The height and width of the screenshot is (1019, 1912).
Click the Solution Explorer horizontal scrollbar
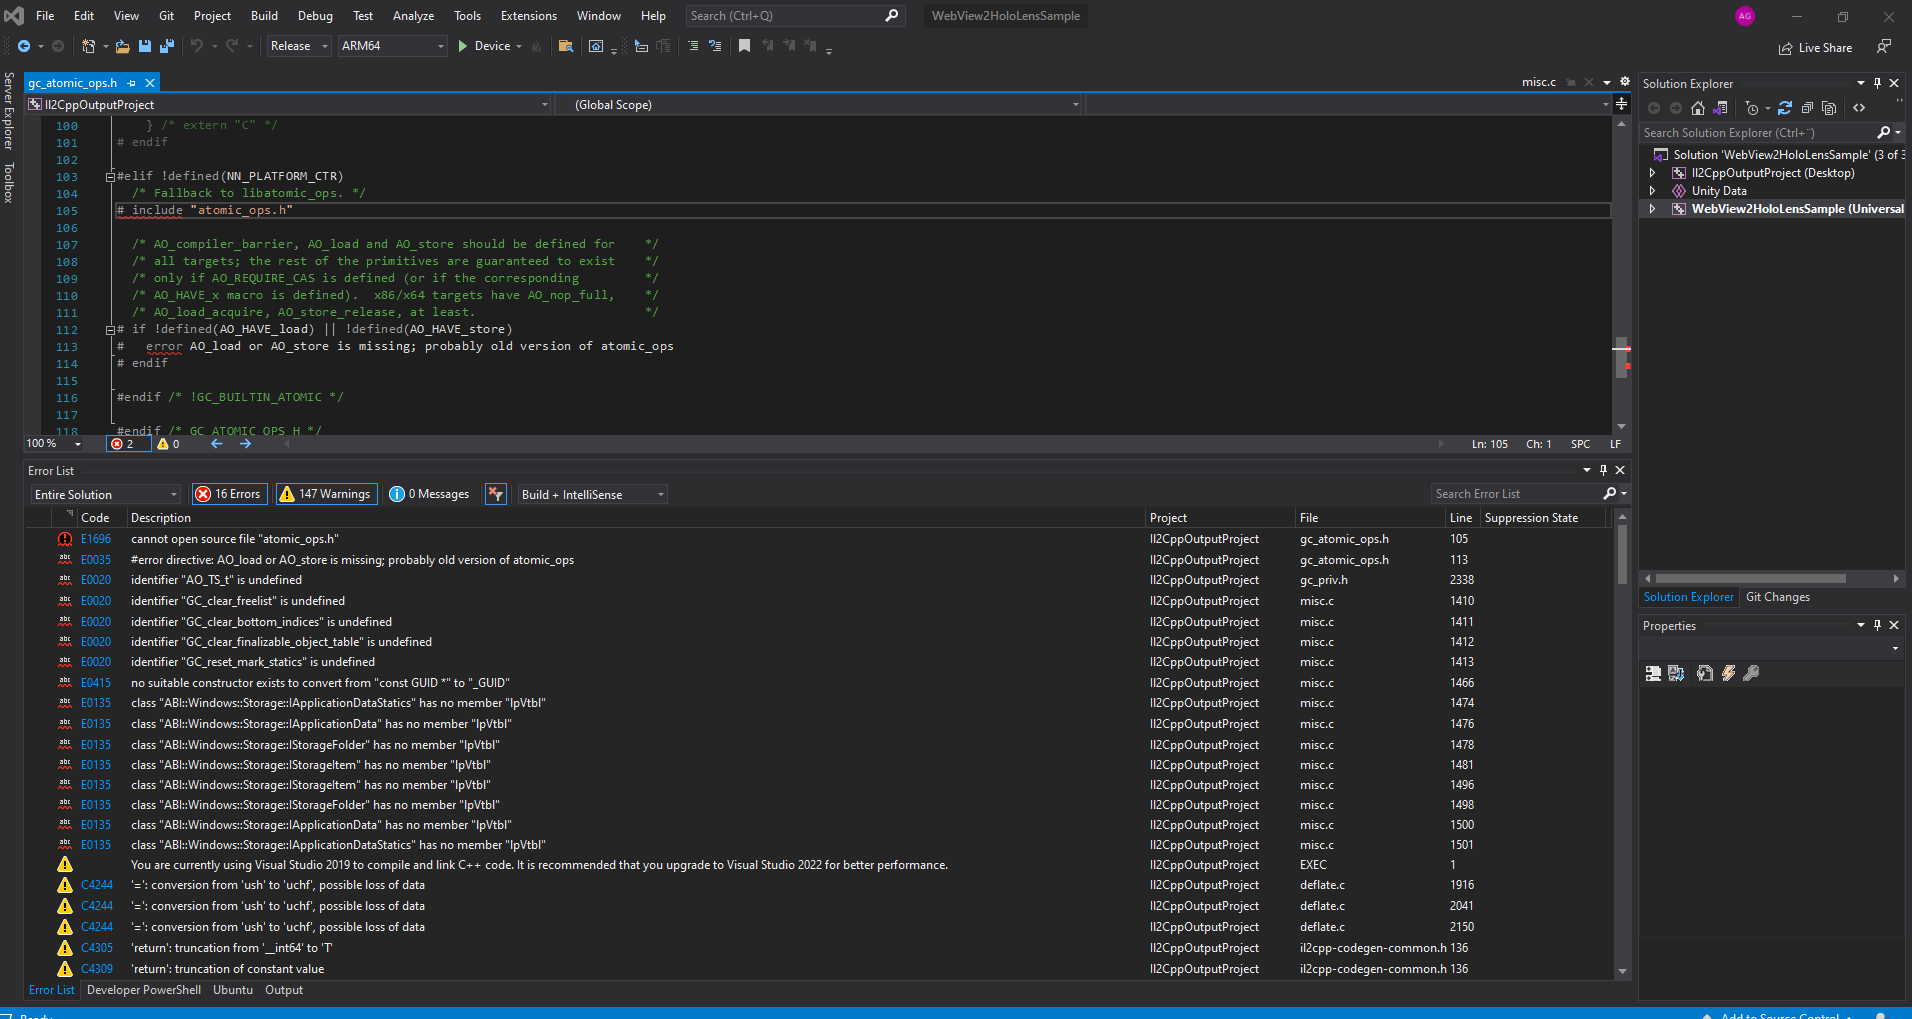(x=1750, y=578)
